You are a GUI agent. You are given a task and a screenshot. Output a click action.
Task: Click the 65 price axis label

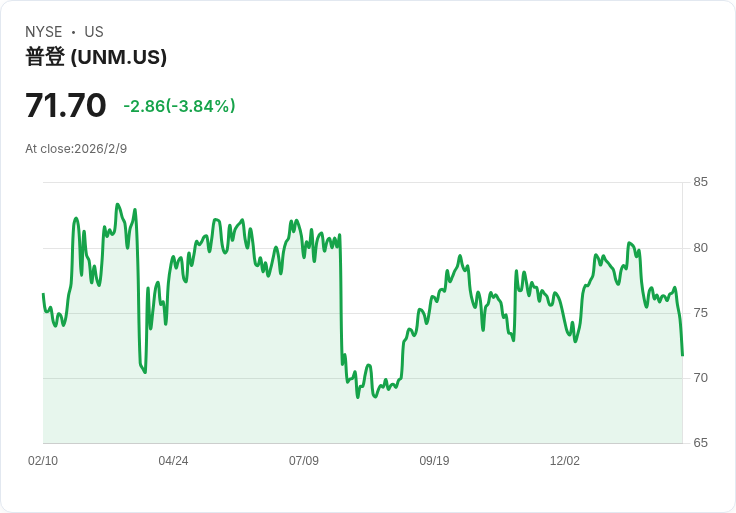tap(700, 443)
